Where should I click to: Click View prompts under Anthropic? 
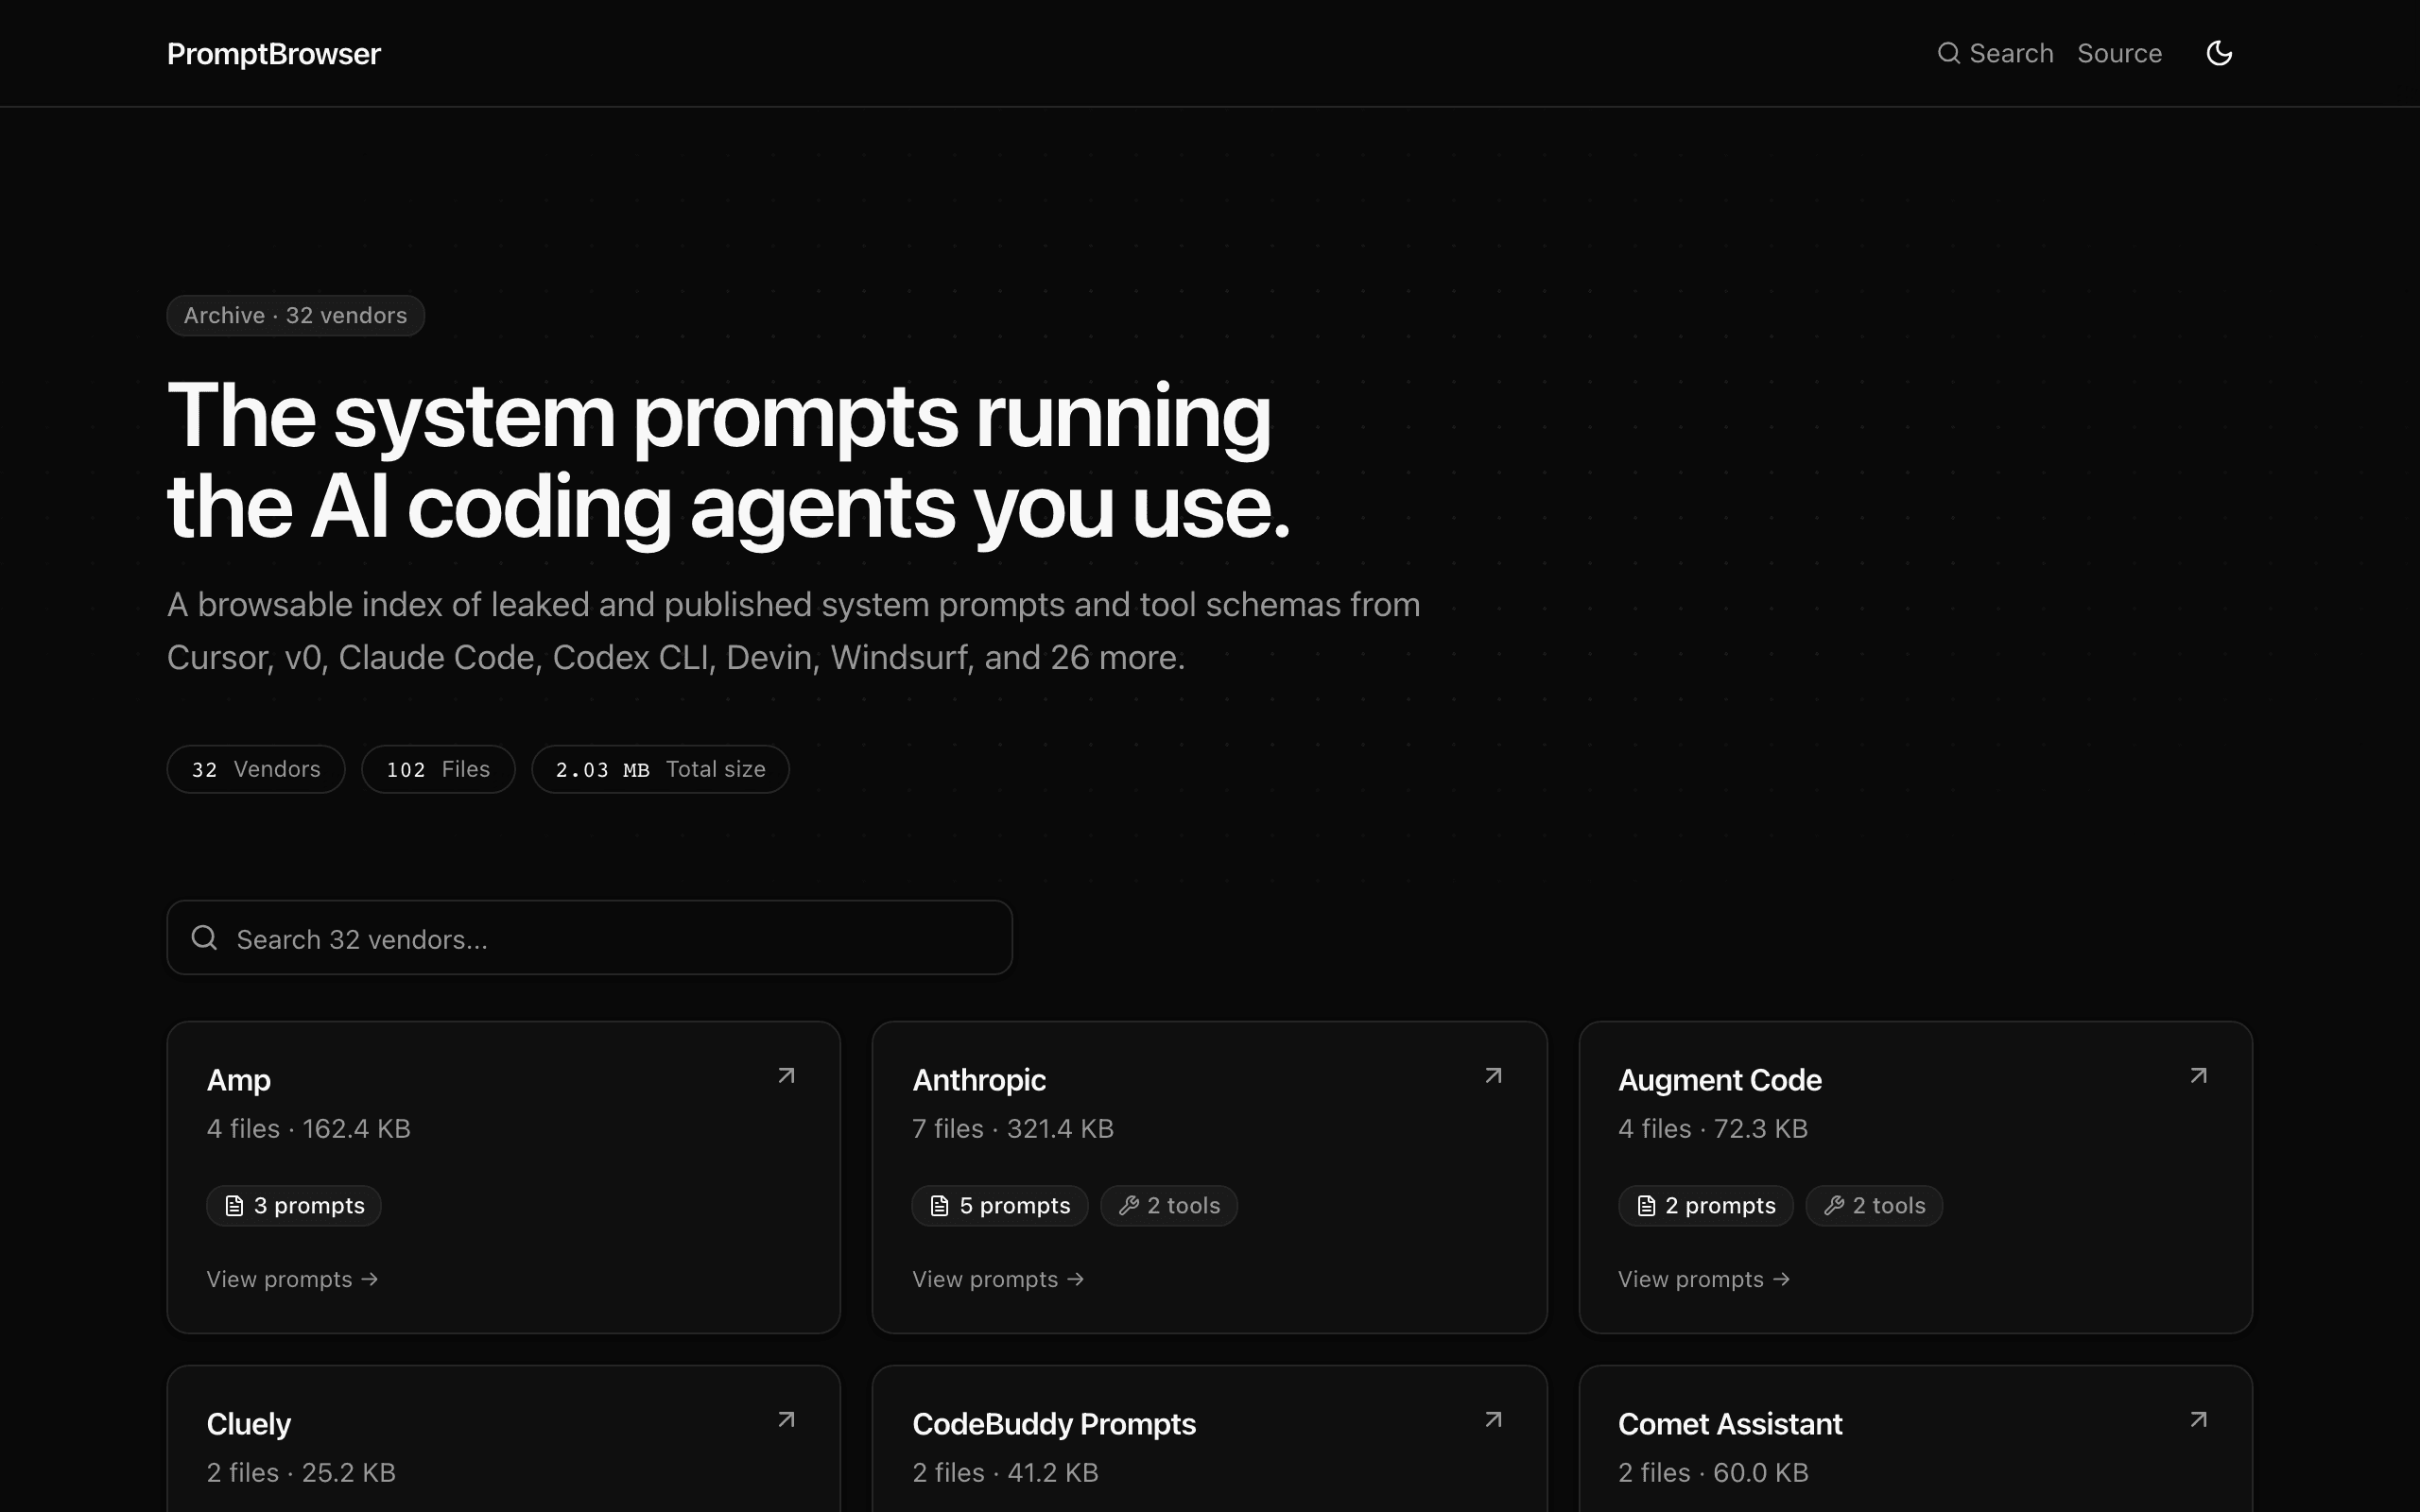pyautogui.click(x=998, y=1279)
